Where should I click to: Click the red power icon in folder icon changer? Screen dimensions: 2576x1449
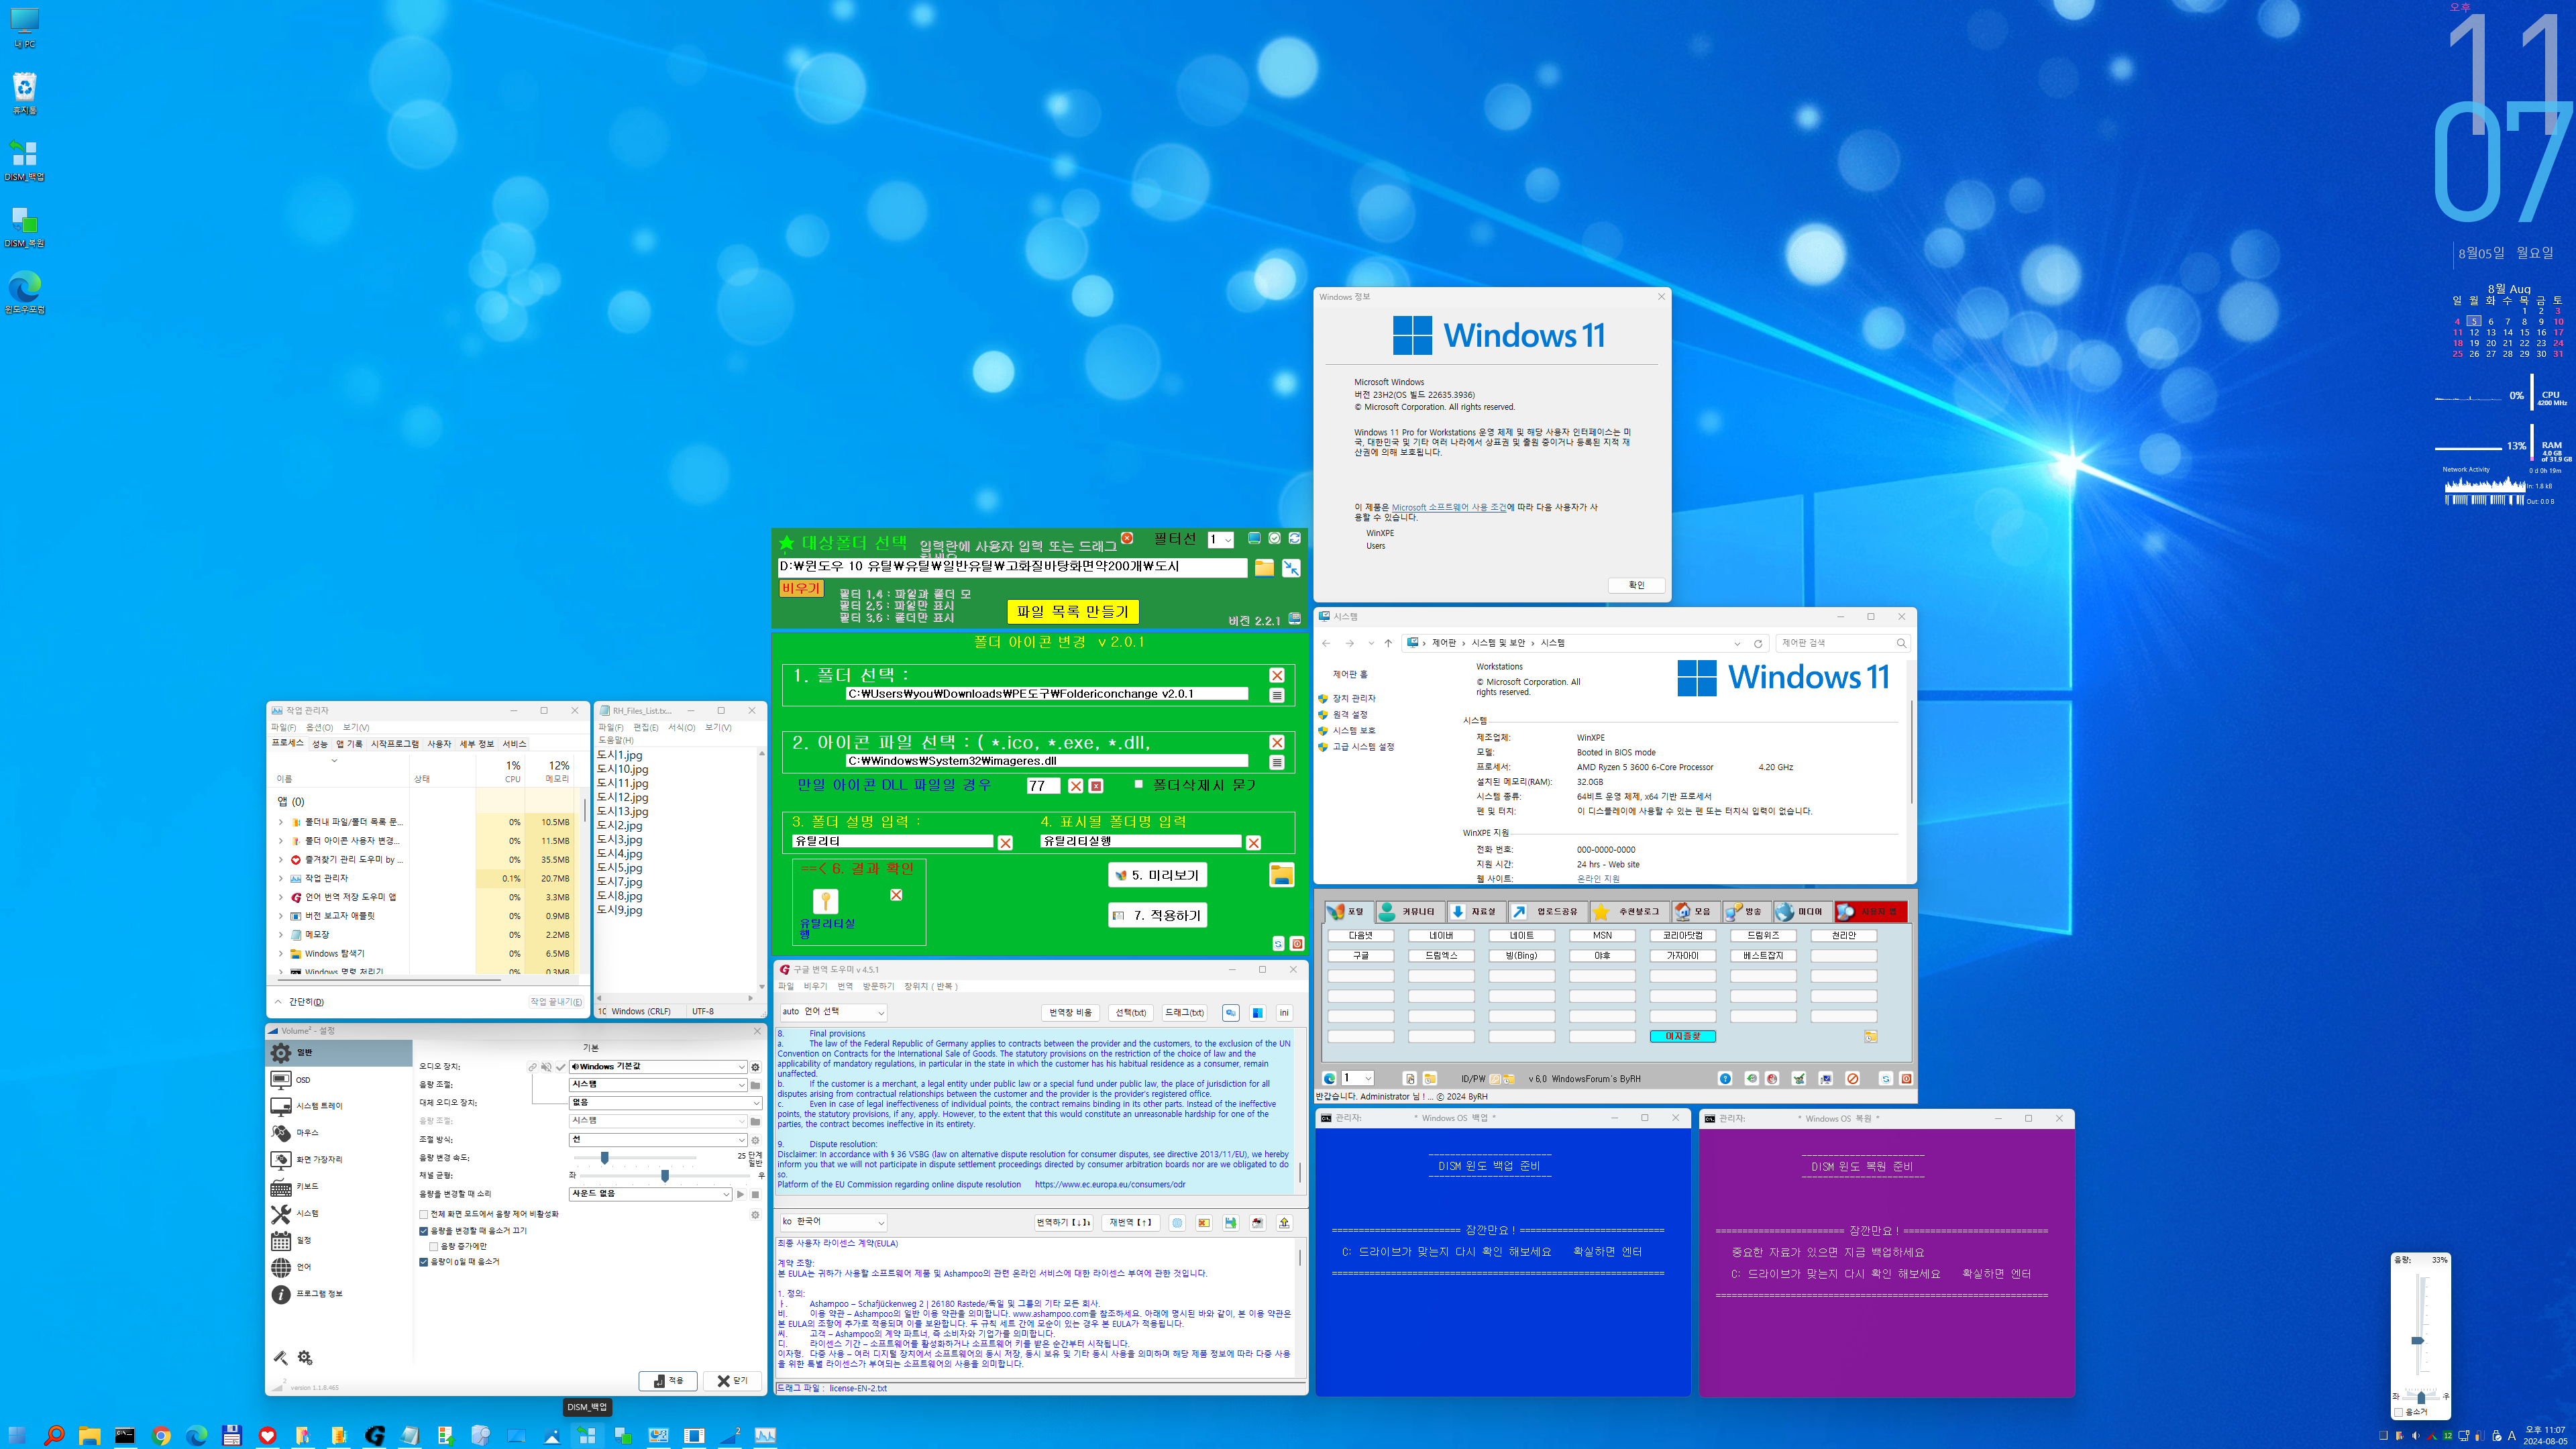[1297, 944]
